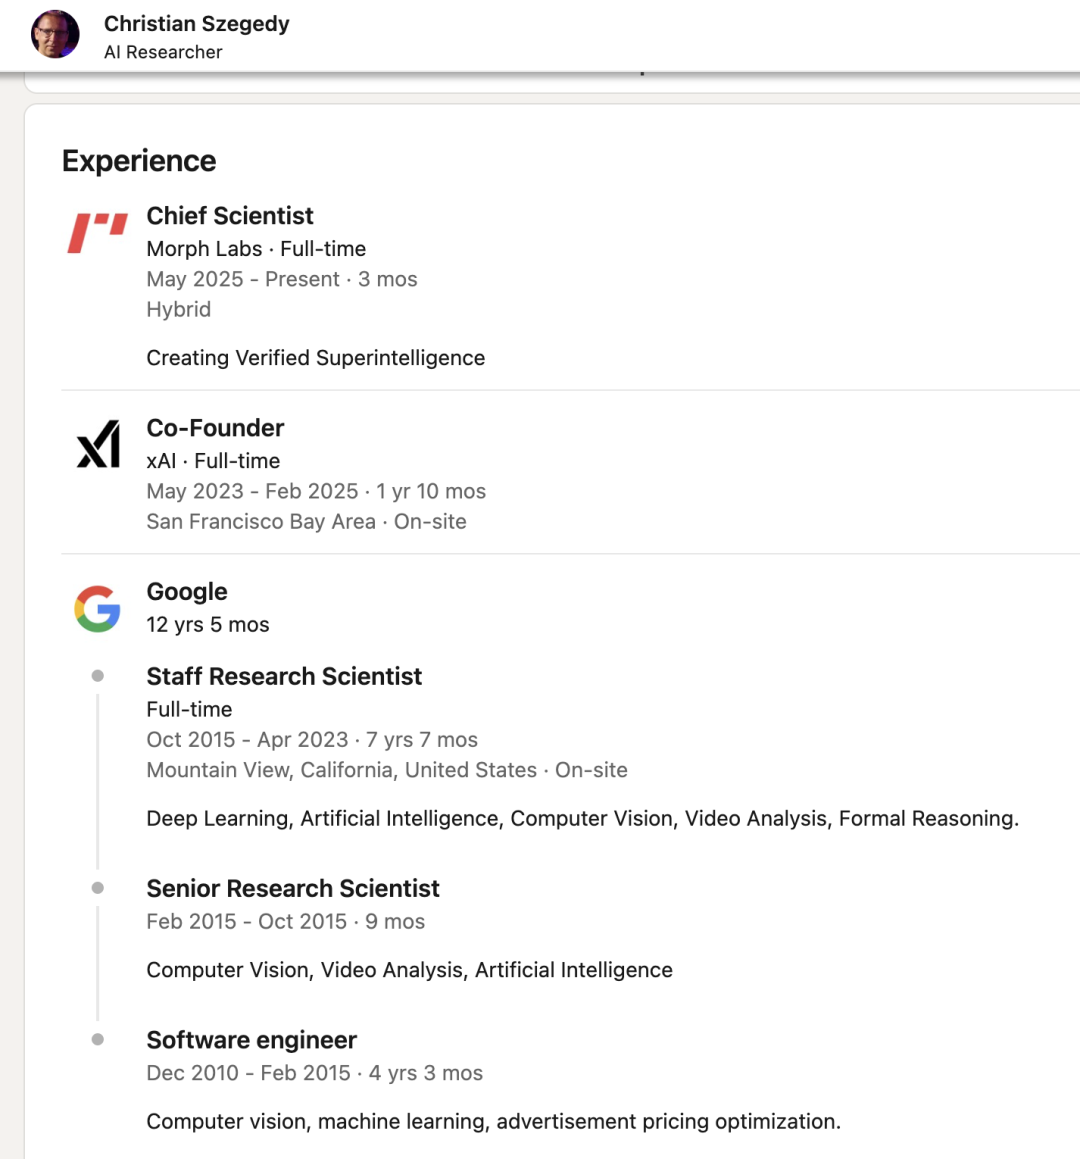Click the timeline dot beside Senior Research Scientist
The width and height of the screenshot is (1080, 1159).
pos(98,888)
